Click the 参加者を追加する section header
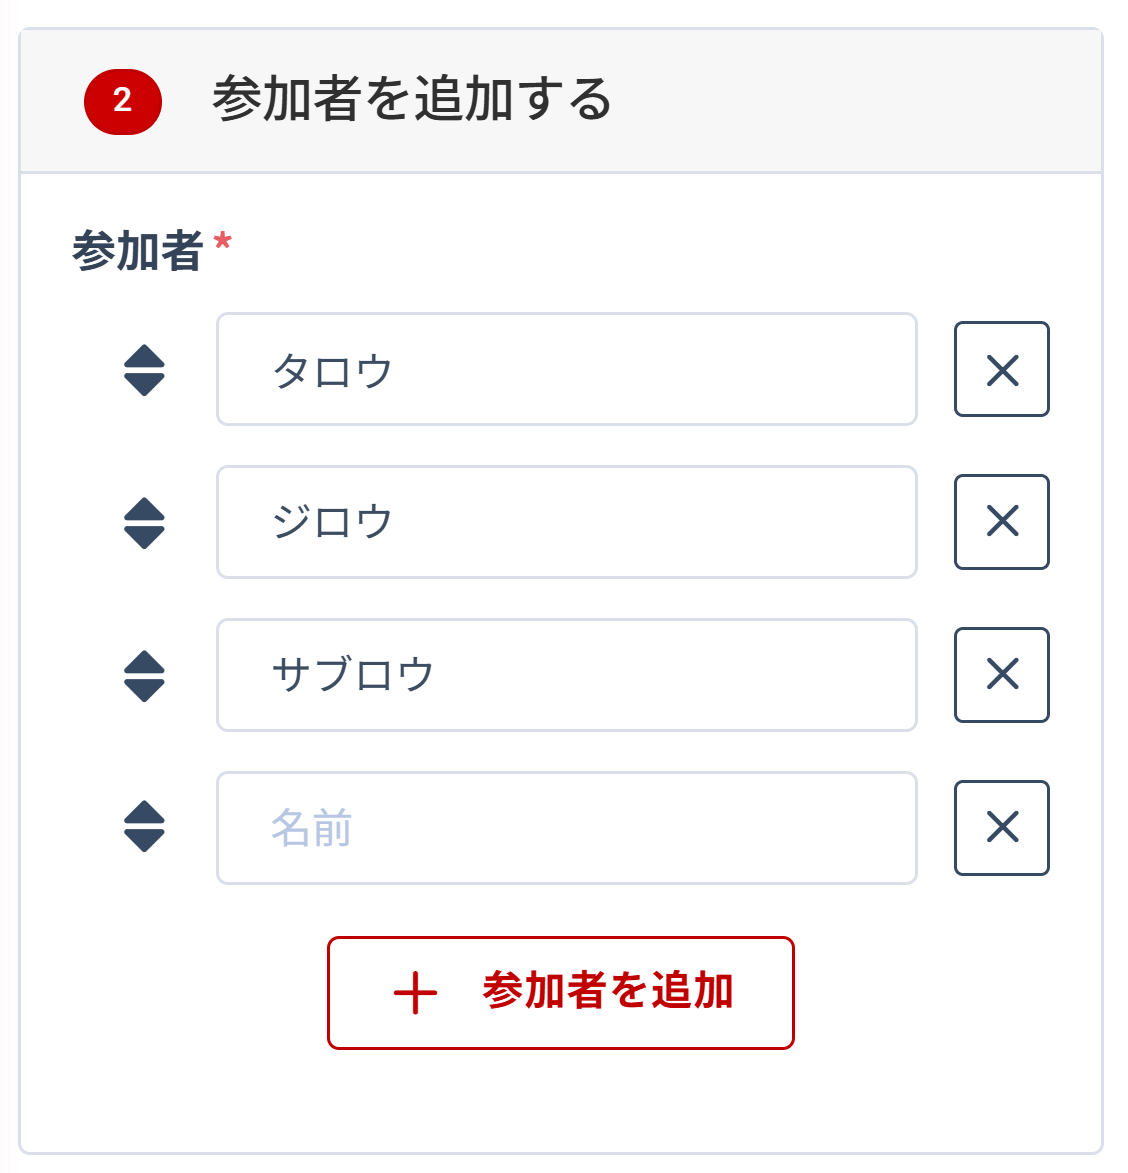 tap(413, 97)
